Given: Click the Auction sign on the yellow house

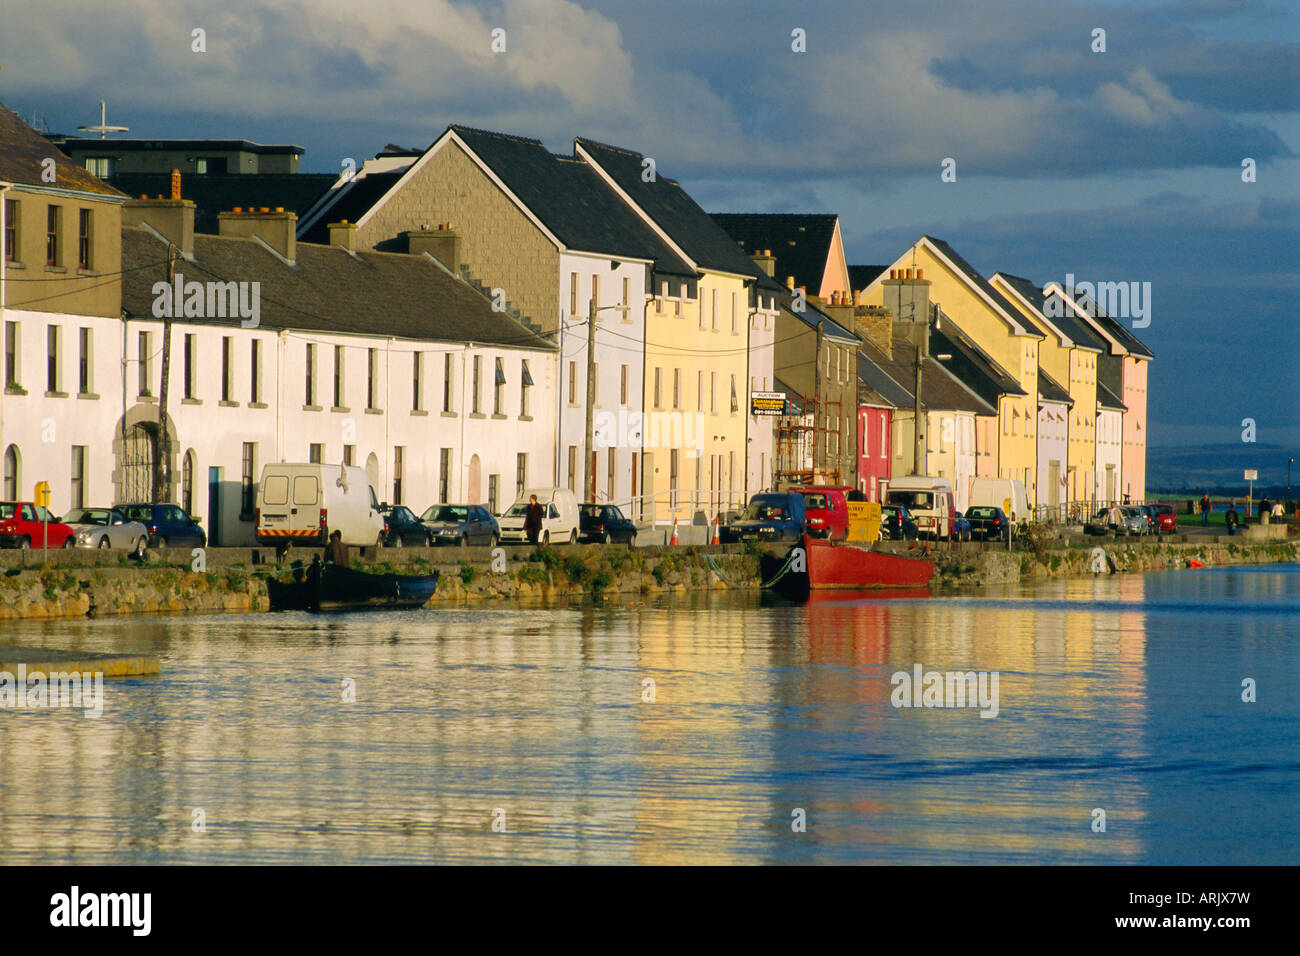Looking at the screenshot, I should (768, 403).
